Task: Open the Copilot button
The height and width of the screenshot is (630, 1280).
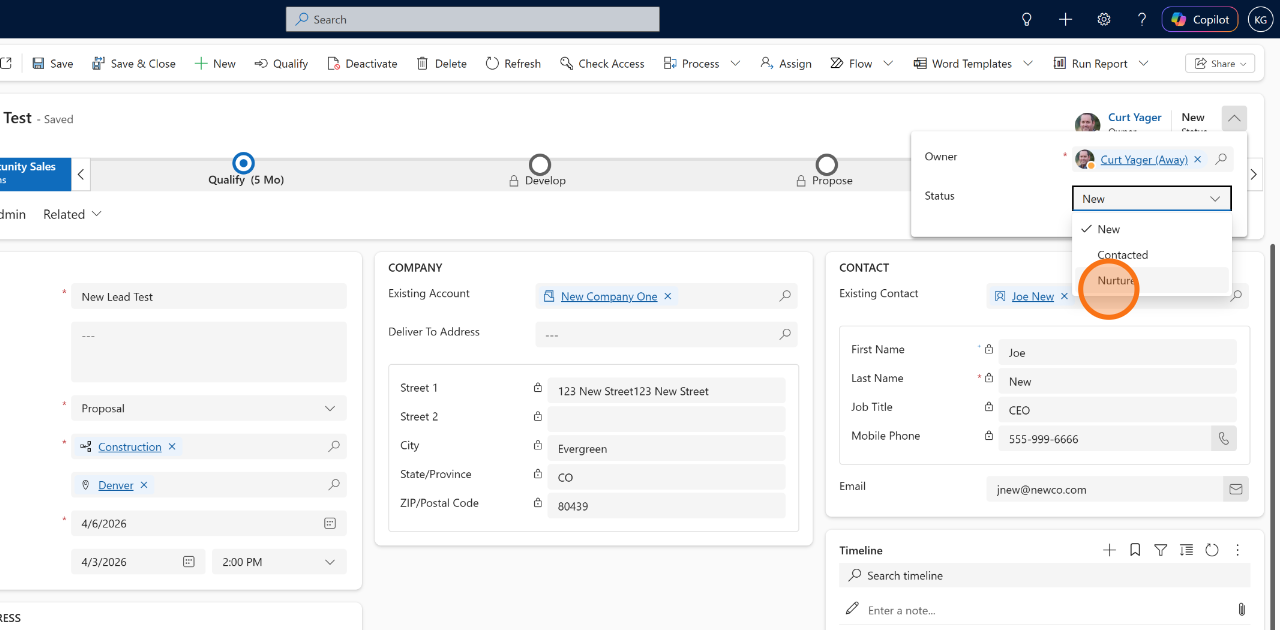Action: click(x=1201, y=19)
